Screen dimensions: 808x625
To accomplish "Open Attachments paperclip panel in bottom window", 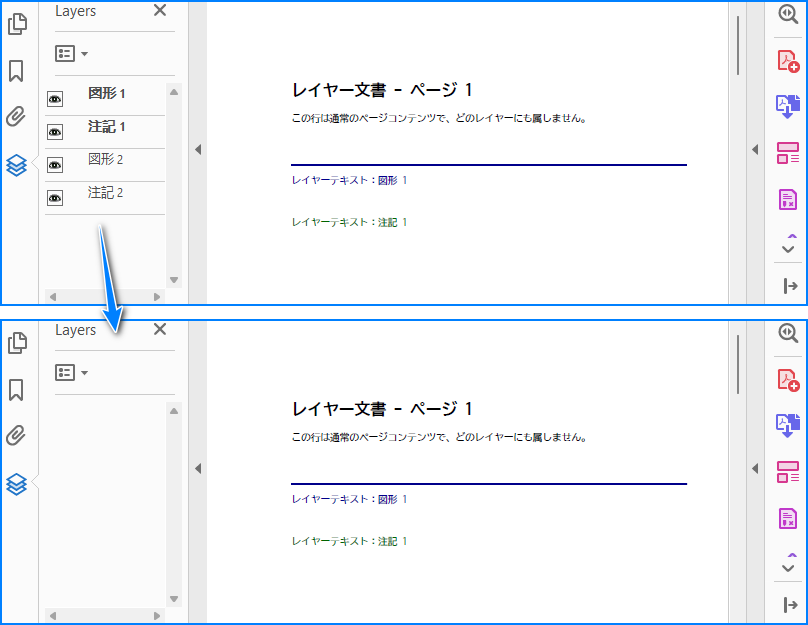I will pos(16,435).
